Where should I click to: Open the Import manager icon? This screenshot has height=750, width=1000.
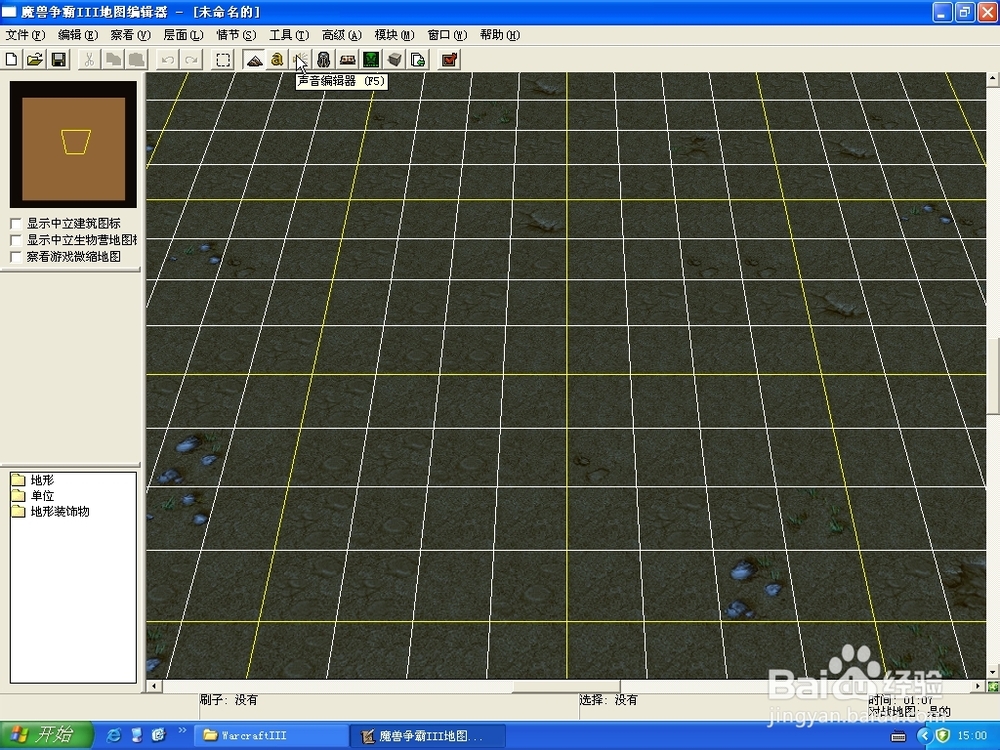tap(418, 60)
